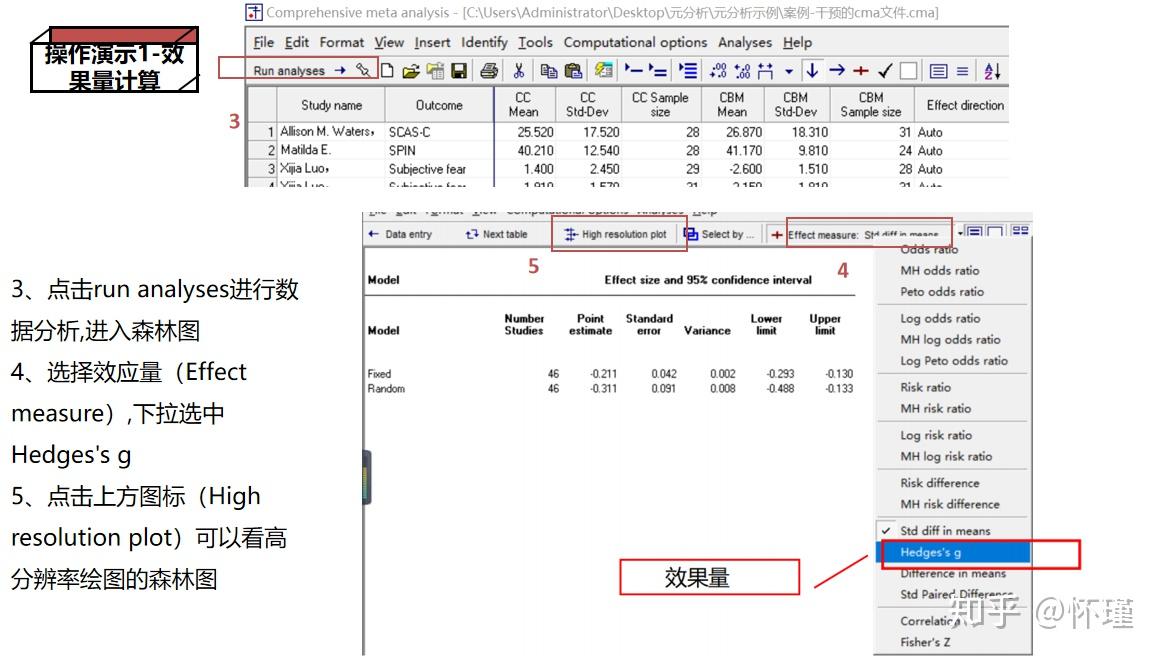Click the Next table button
The width and height of the screenshot is (1163, 660).
(x=495, y=234)
